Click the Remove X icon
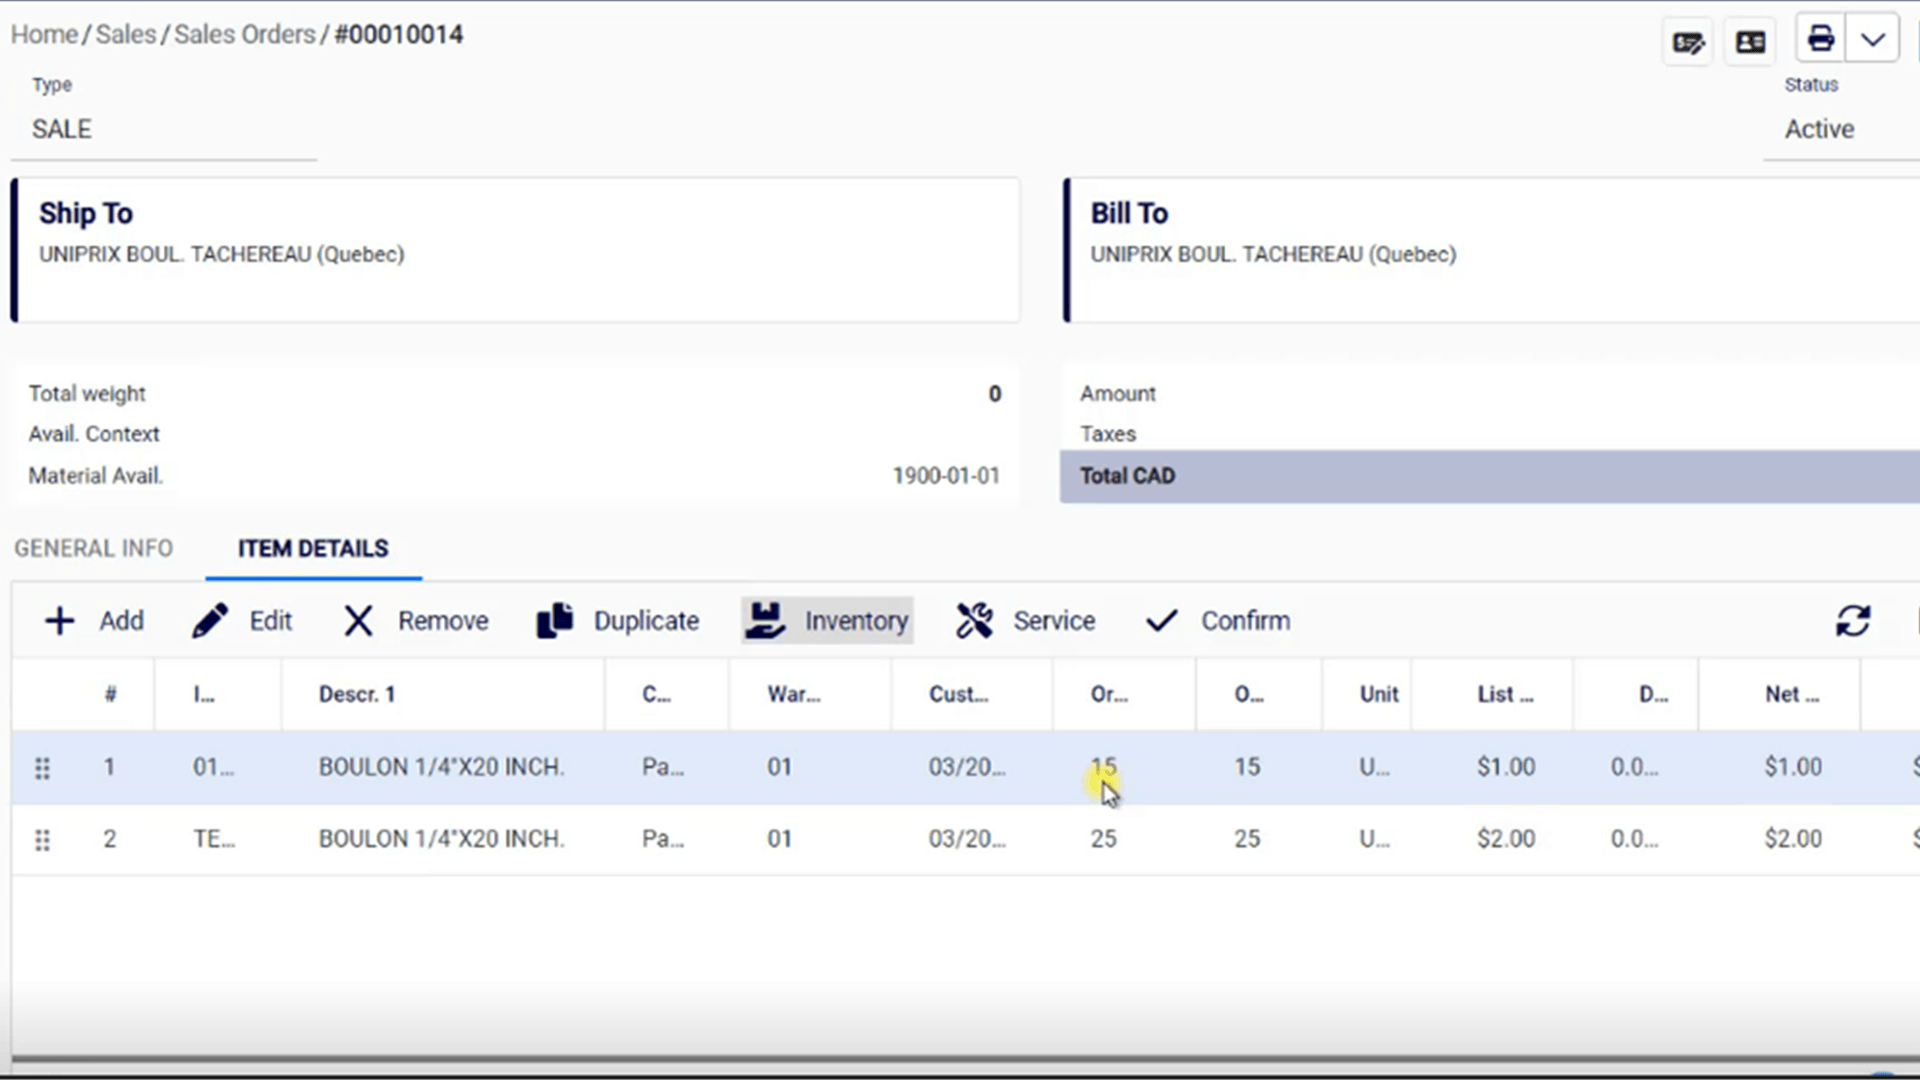 click(x=357, y=621)
